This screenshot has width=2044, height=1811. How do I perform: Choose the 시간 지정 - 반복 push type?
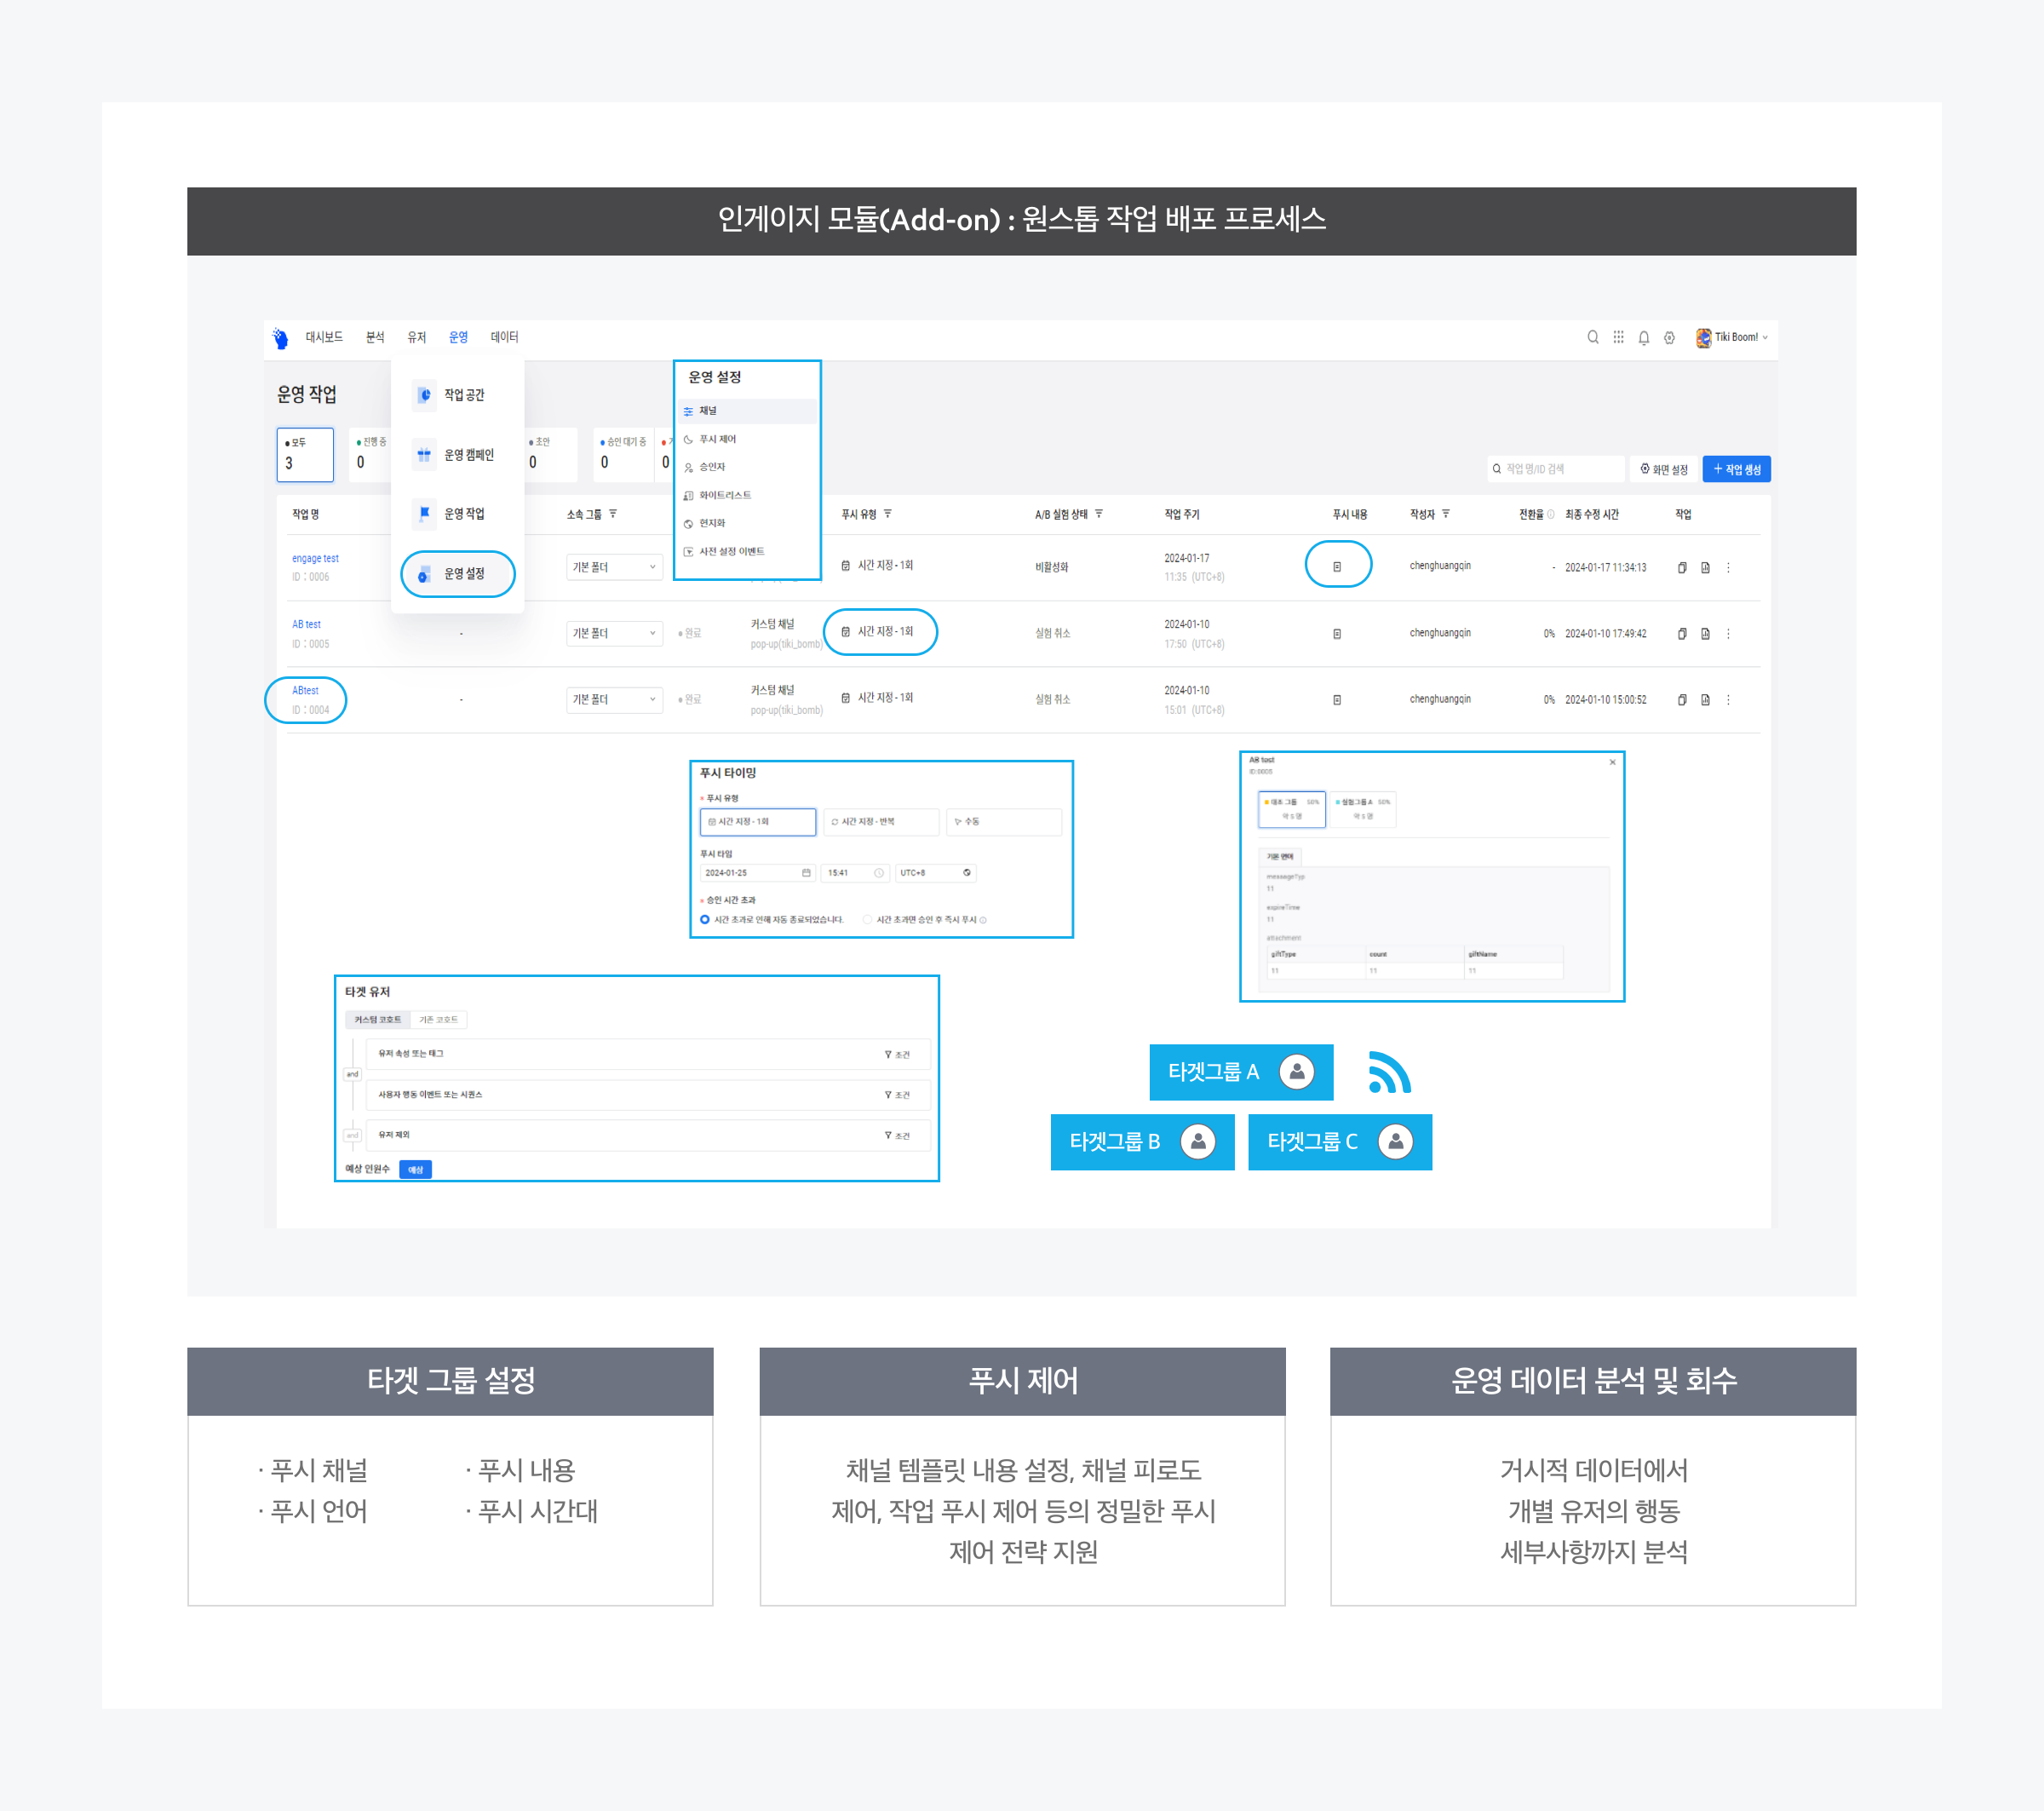[x=880, y=822]
